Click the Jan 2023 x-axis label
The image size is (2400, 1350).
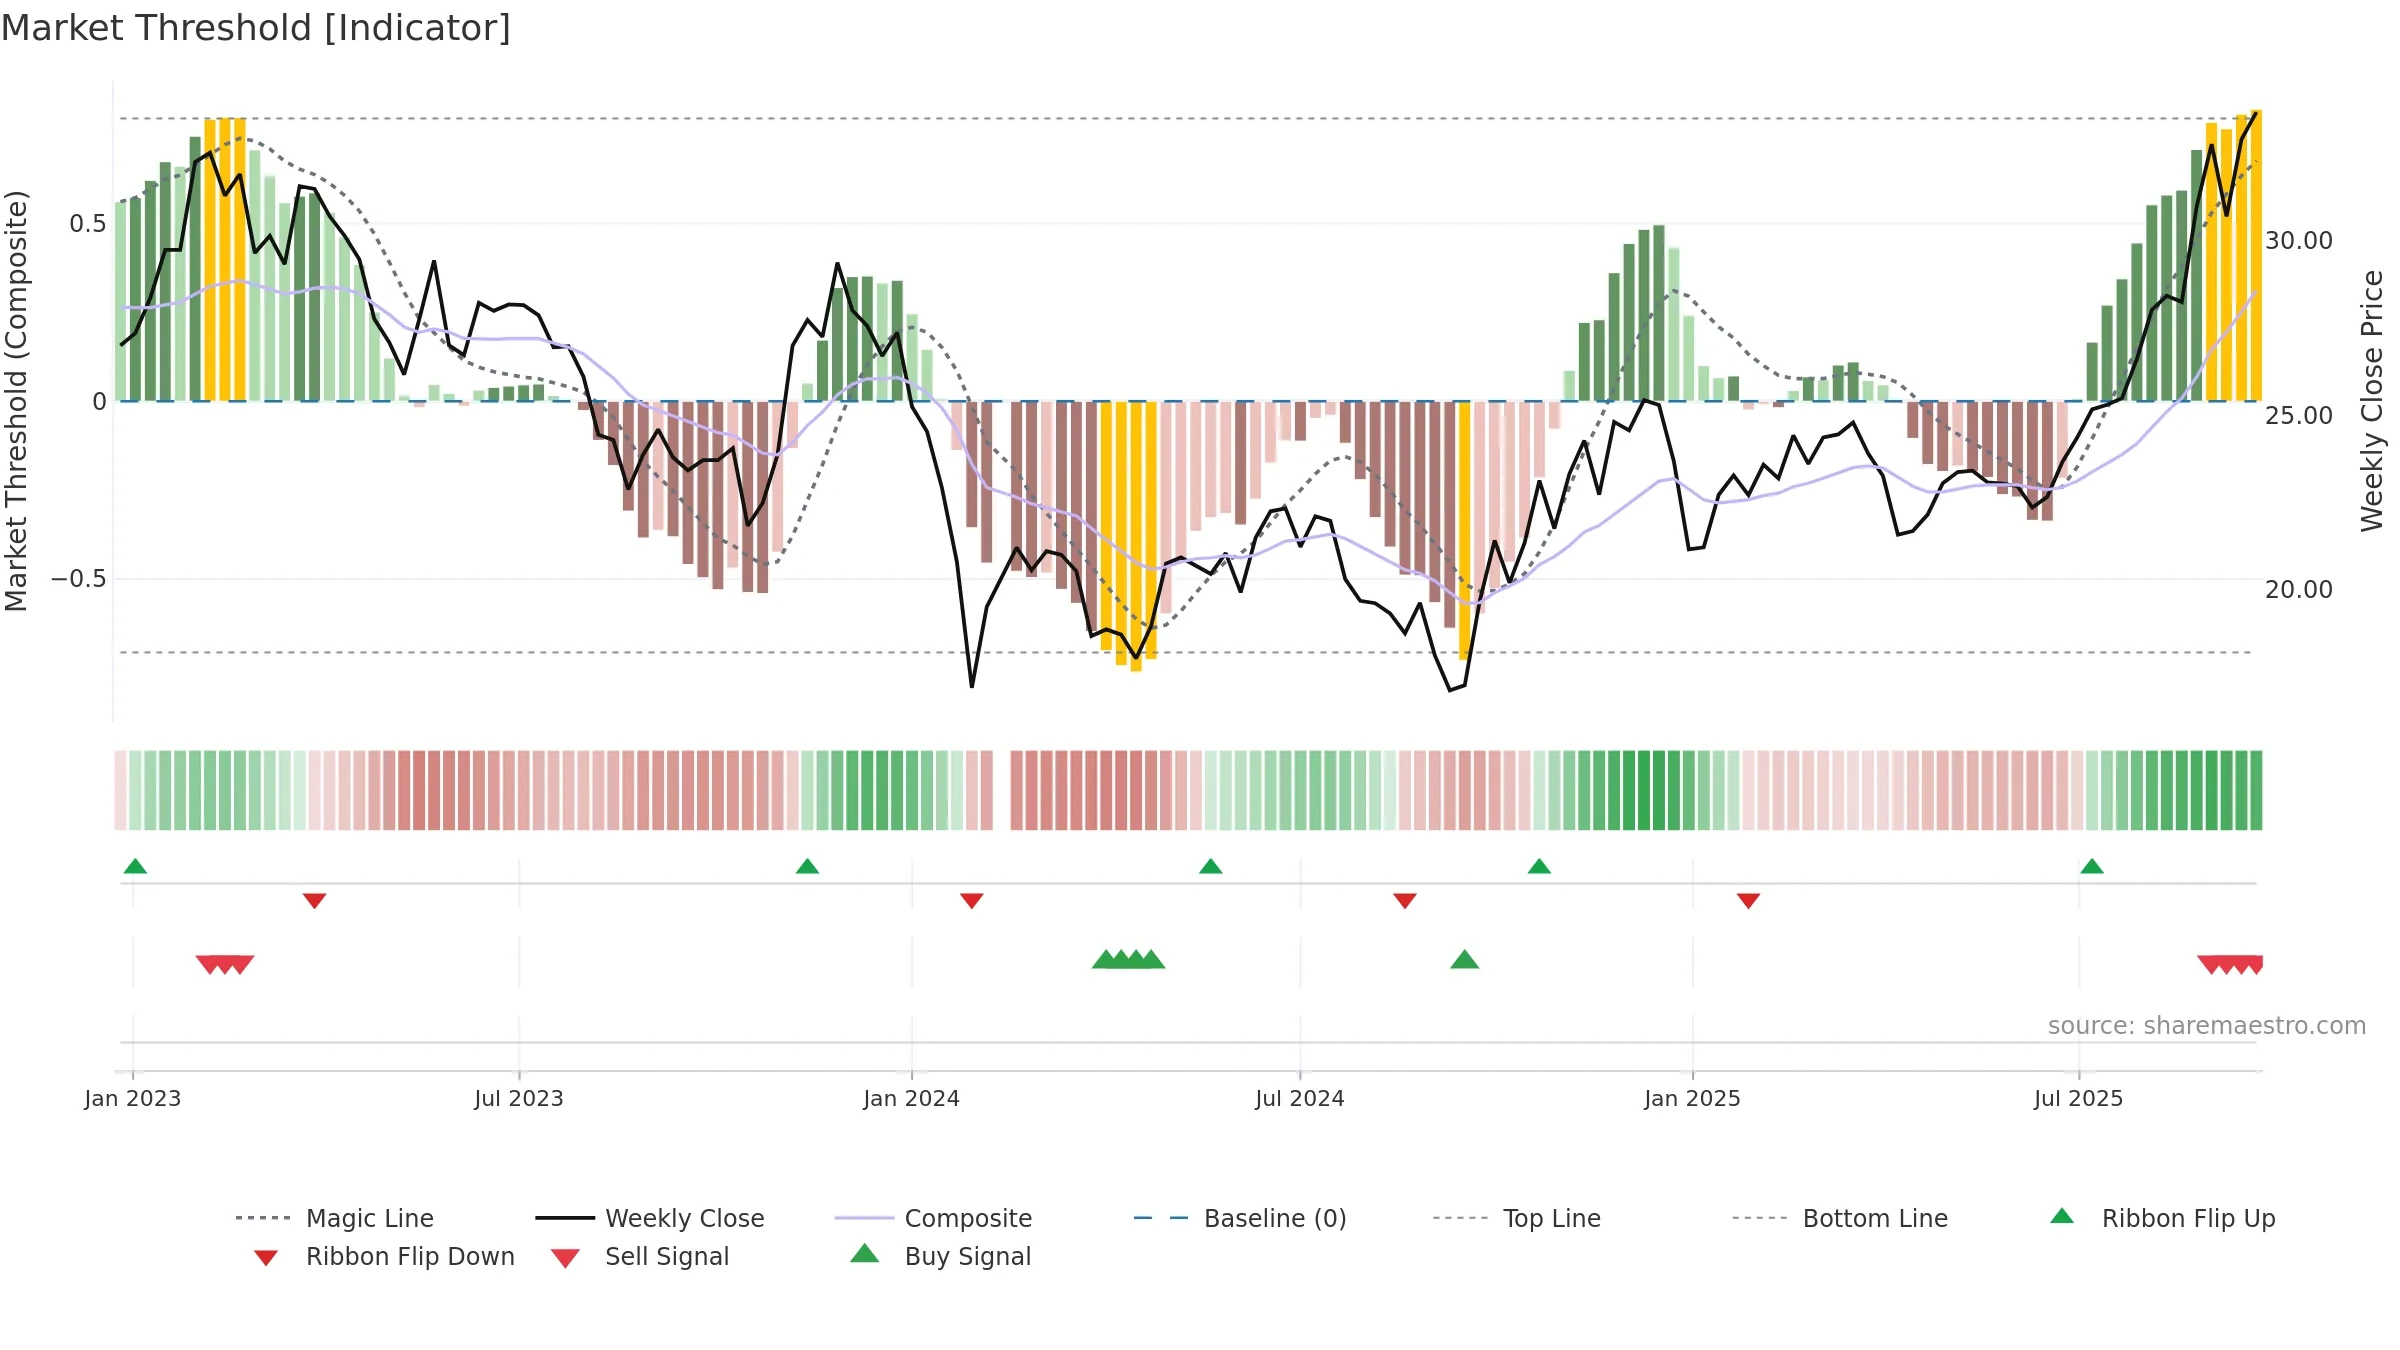tap(133, 1099)
